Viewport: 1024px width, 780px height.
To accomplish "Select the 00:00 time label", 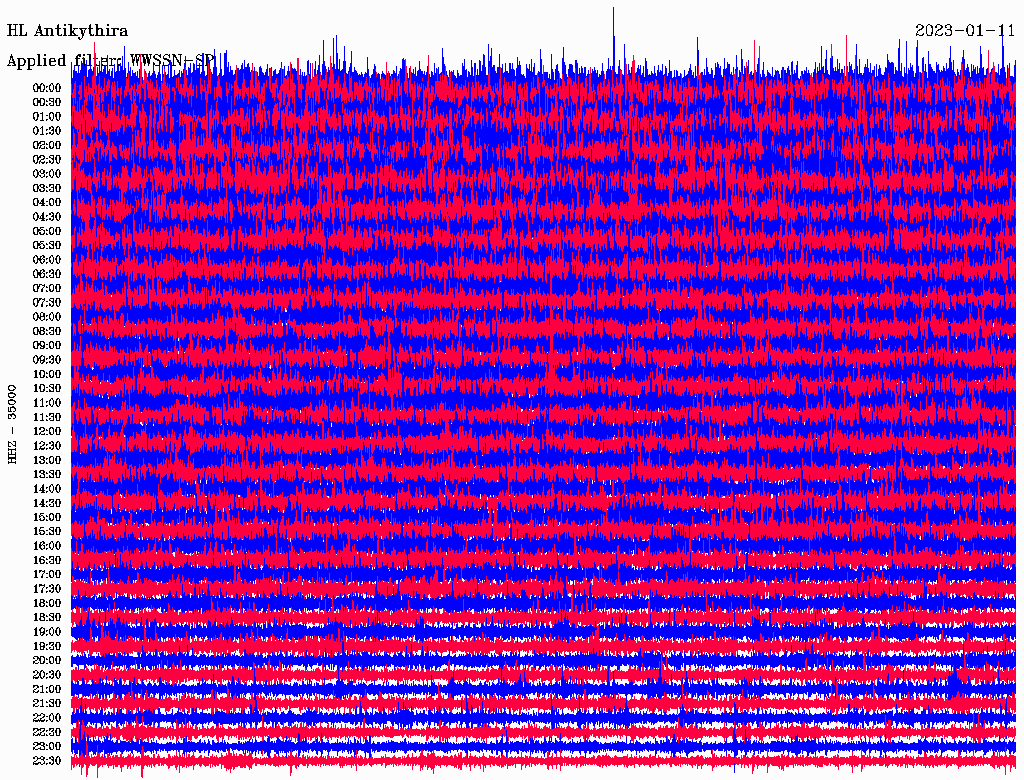I will pyautogui.click(x=47, y=88).
